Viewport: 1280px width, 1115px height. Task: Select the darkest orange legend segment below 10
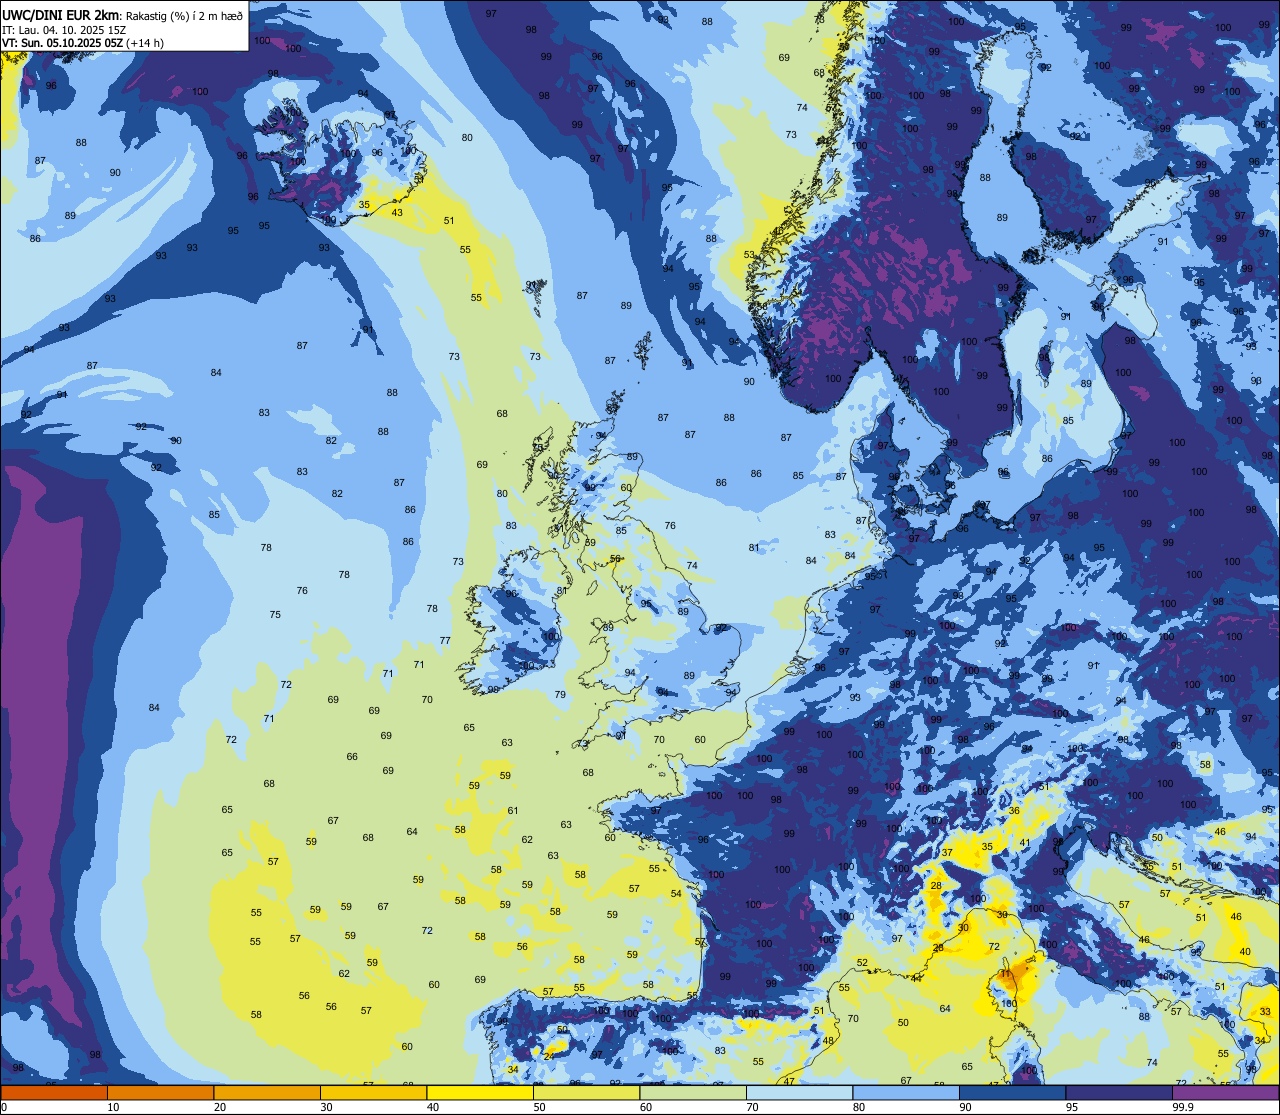click(x=54, y=1093)
